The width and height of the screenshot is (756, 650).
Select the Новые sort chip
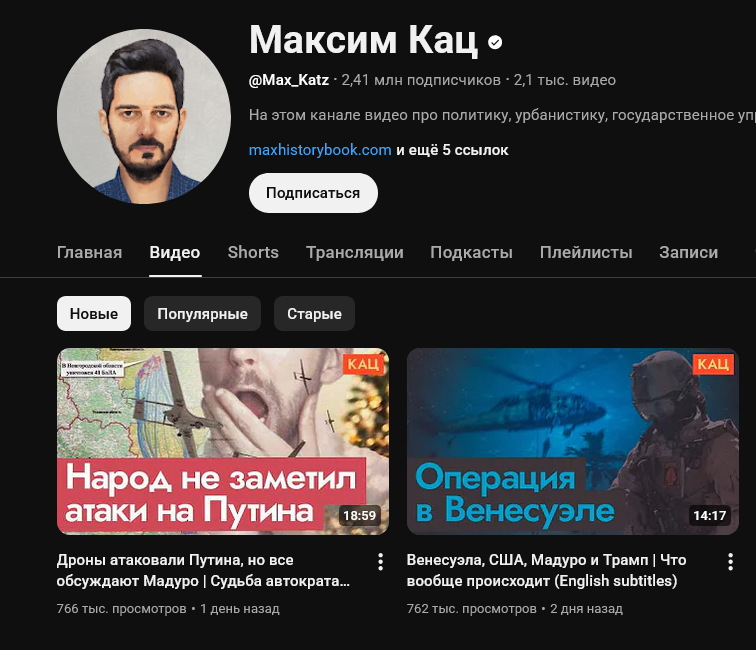point(94,313)
